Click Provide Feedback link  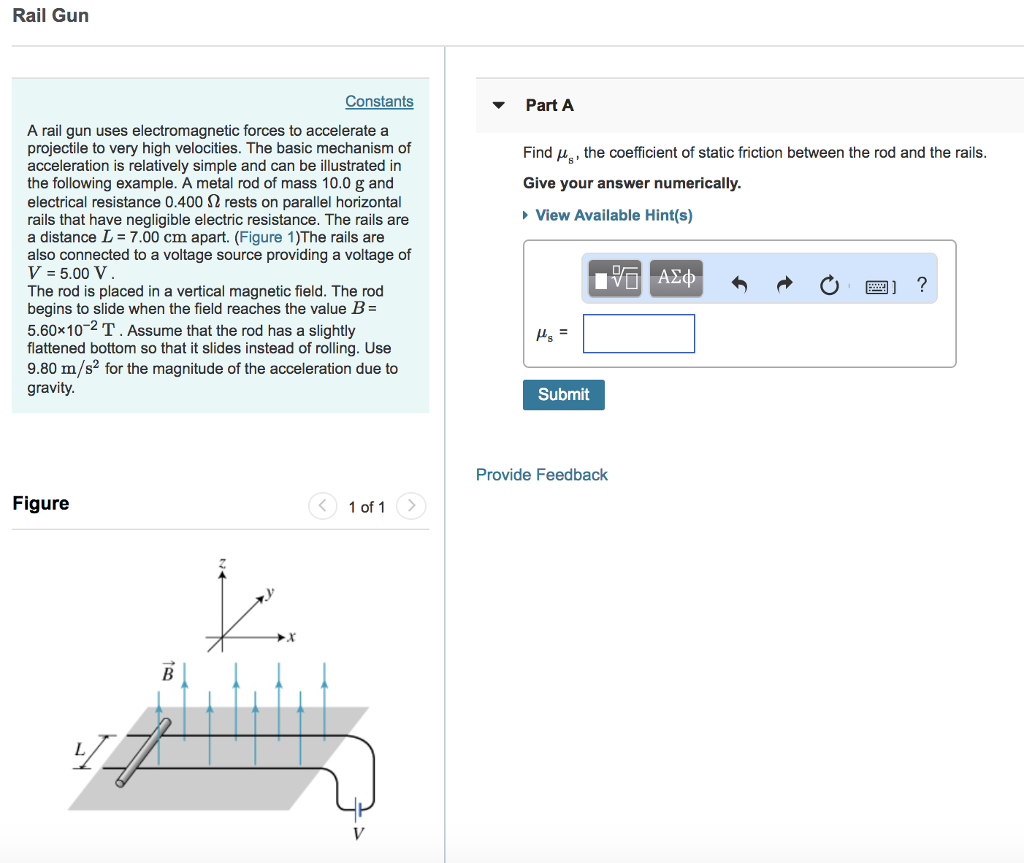[541, 474]
